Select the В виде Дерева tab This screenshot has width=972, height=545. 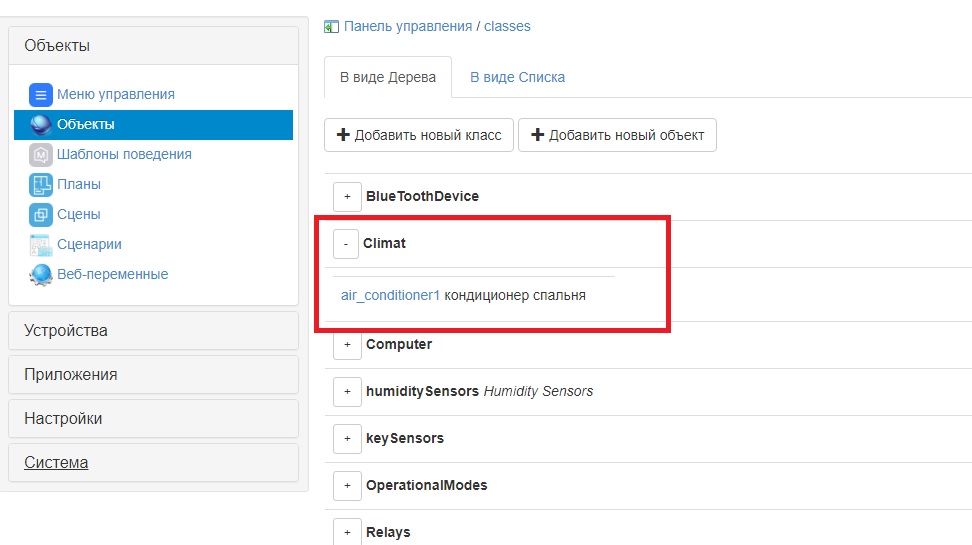388,77
